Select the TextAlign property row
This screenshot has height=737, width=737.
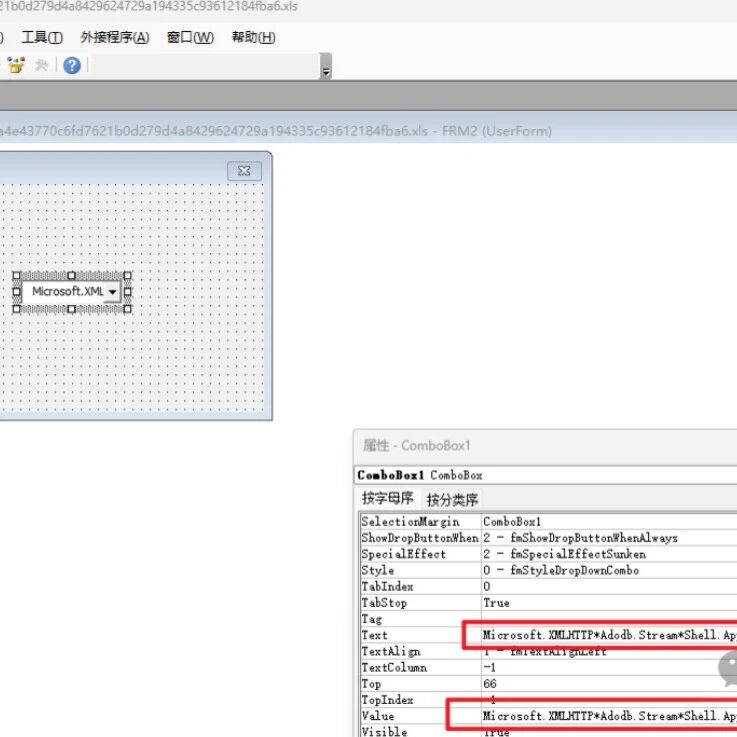point(549,651)
